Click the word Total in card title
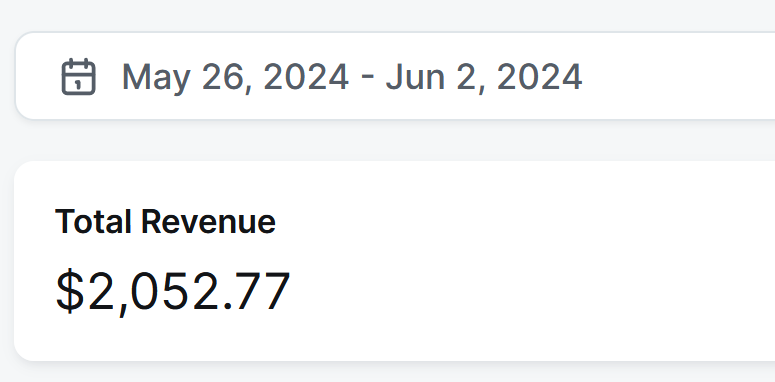Viewport: 775px width, 382px height. coord(93,221)
